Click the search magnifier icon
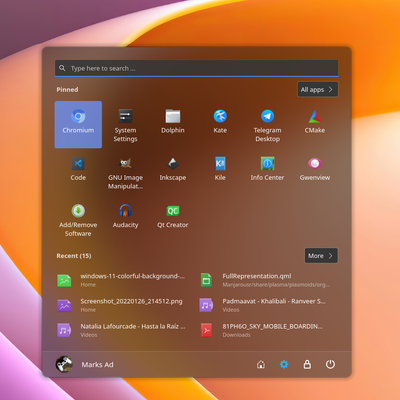This screenshot has height=400, width=400. [x=62, y=68]
